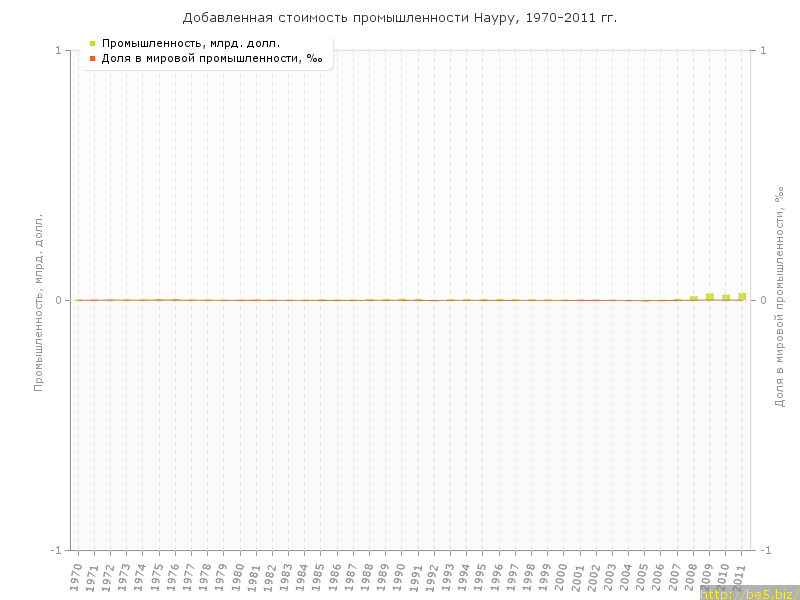
Task: Select the green bar for 2011
Action: coord(742,296)
